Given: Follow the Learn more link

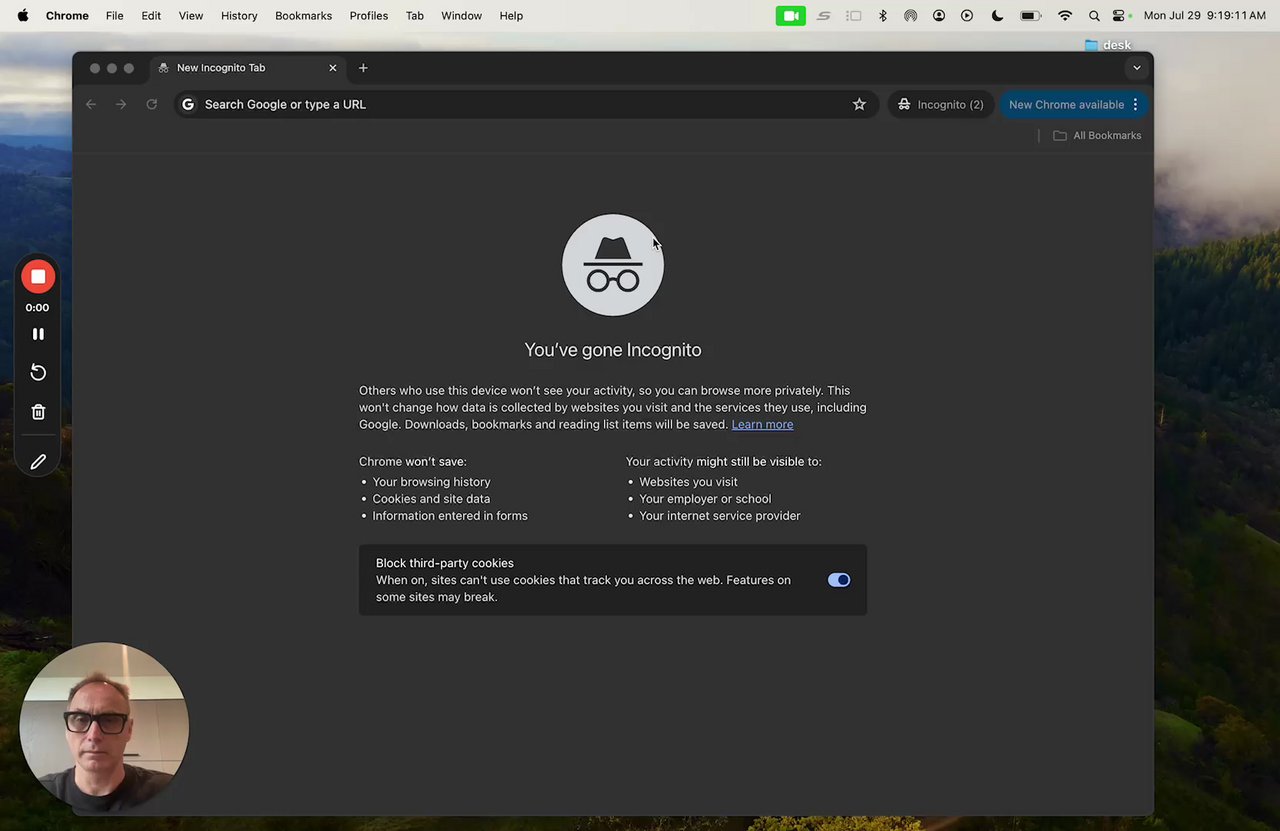Looking at the screenshot, I should (762, 424).
